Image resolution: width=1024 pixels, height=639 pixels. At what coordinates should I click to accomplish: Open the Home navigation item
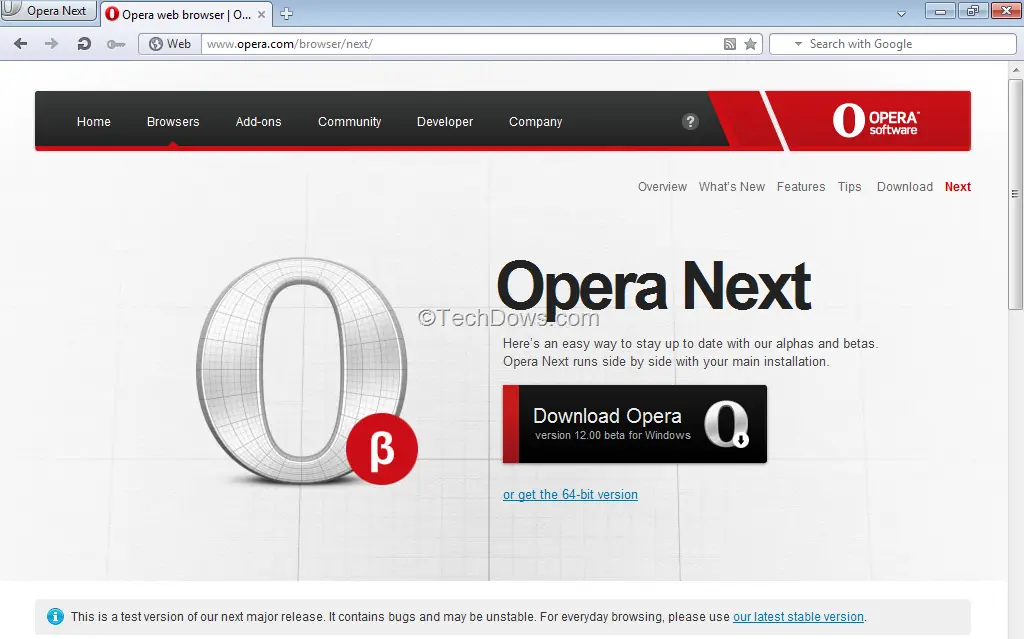pos(93,122)
